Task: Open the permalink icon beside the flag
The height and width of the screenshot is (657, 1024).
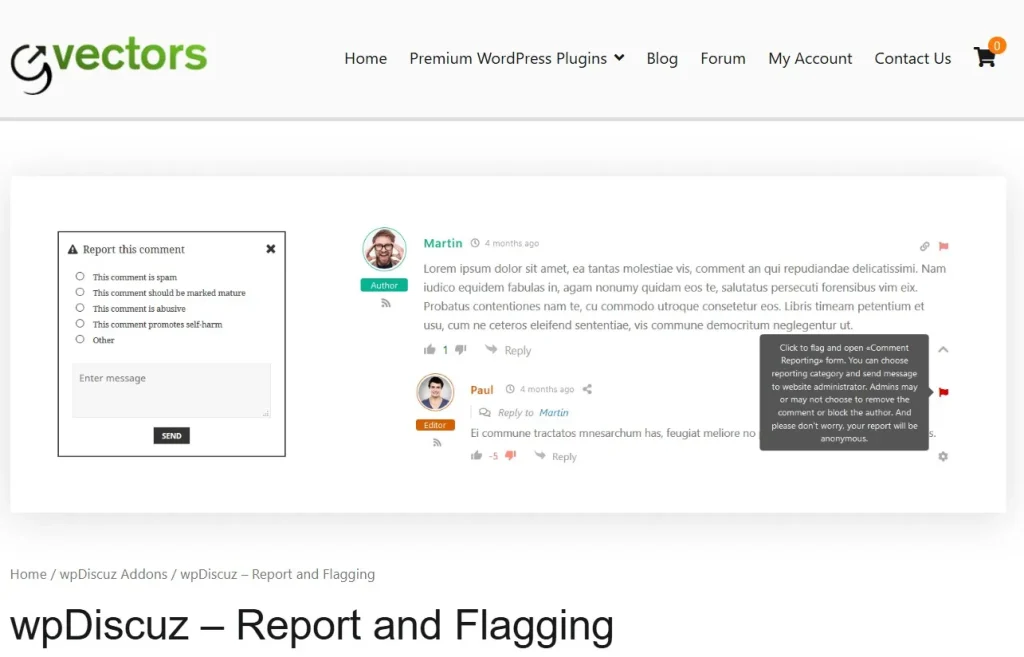Action: tap(925, 246)
